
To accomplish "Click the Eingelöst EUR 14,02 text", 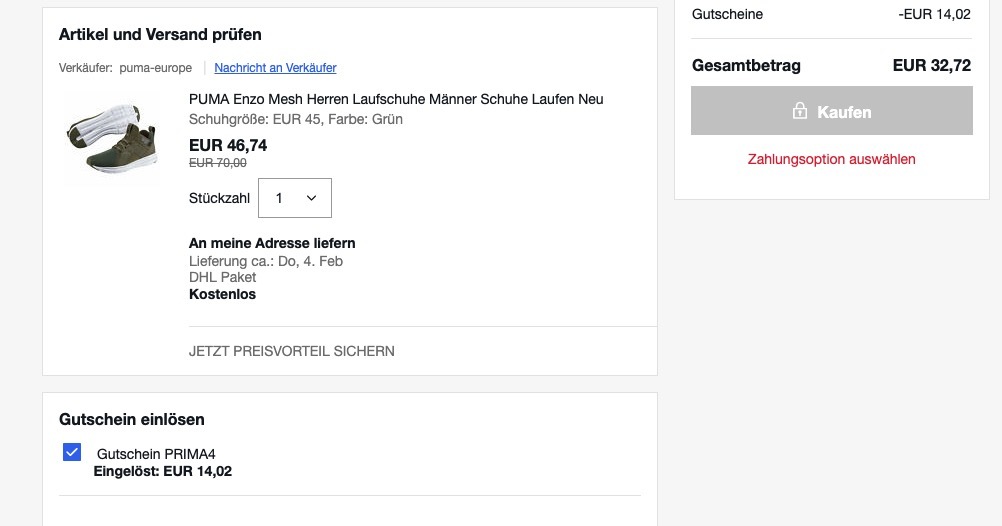I will click(x=162, y=471).
